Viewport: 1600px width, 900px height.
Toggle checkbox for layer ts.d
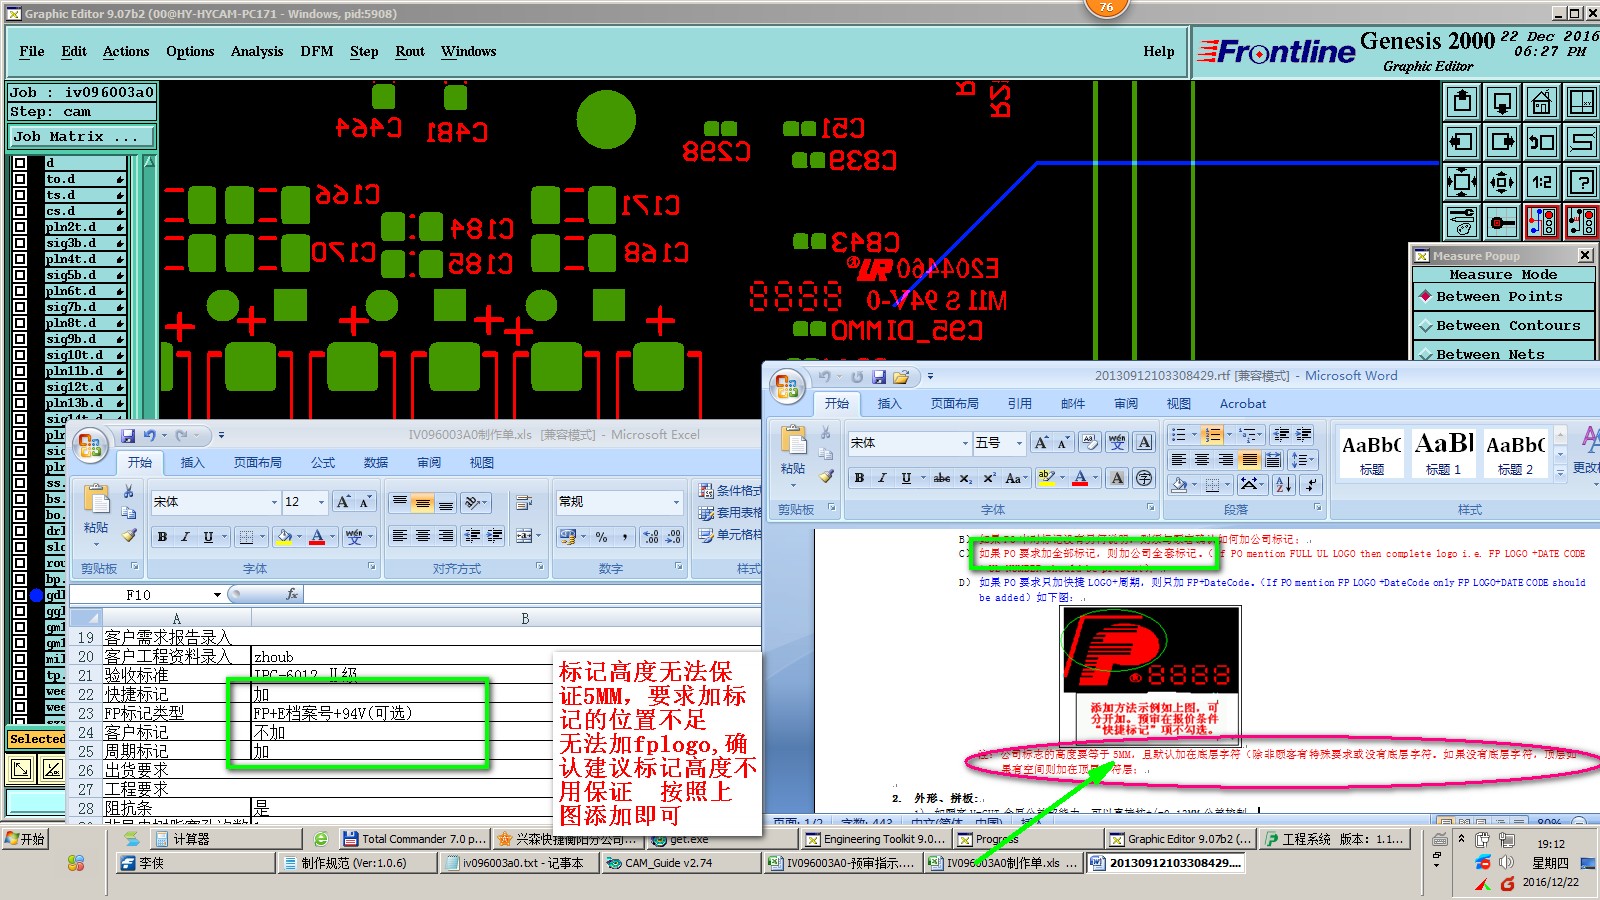click(20, 195)
